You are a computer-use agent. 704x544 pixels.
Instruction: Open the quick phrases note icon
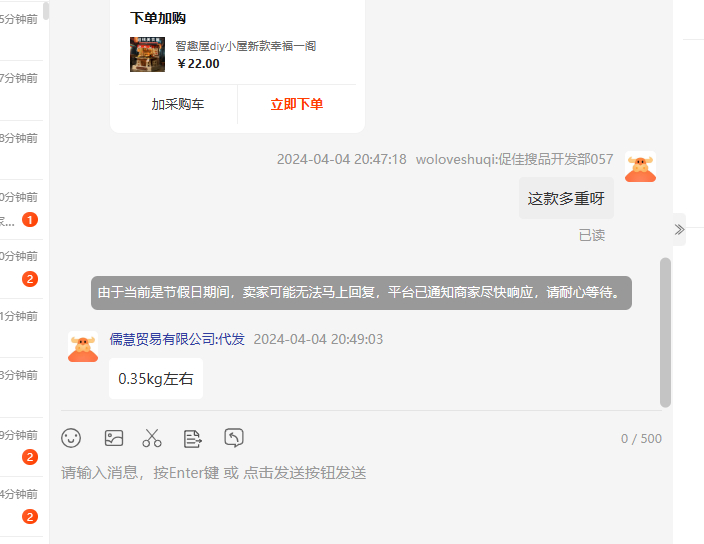193,439
